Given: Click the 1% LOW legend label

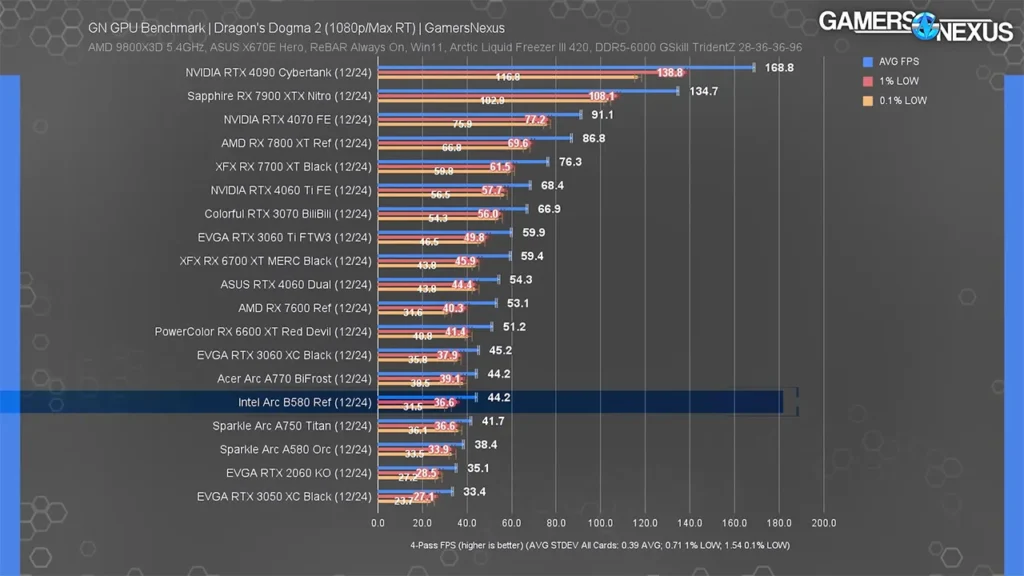Looking at the screenshot, I should [x=899, y=81].
